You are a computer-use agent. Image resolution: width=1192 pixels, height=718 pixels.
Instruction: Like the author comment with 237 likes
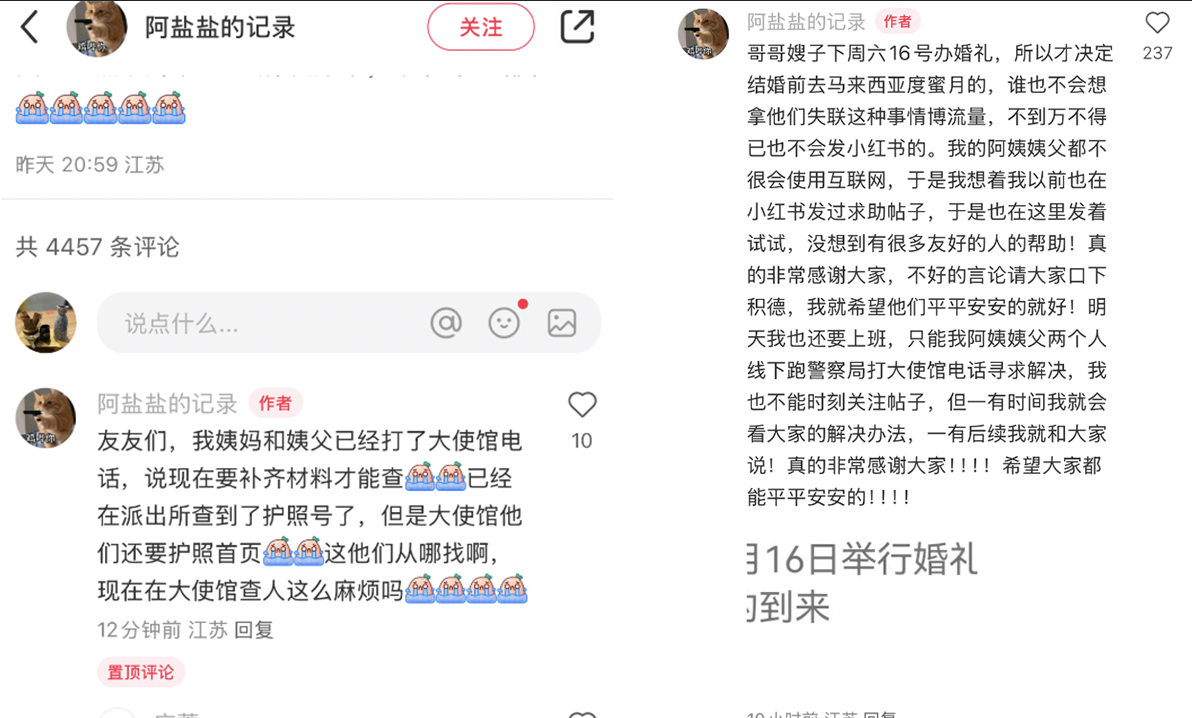1157,23
